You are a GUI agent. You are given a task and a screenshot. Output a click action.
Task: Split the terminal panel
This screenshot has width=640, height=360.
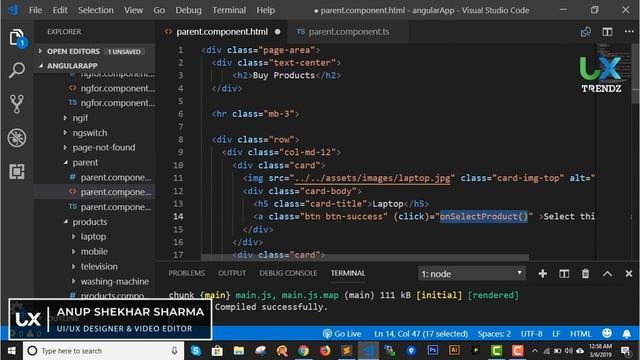tap(564, 273)
